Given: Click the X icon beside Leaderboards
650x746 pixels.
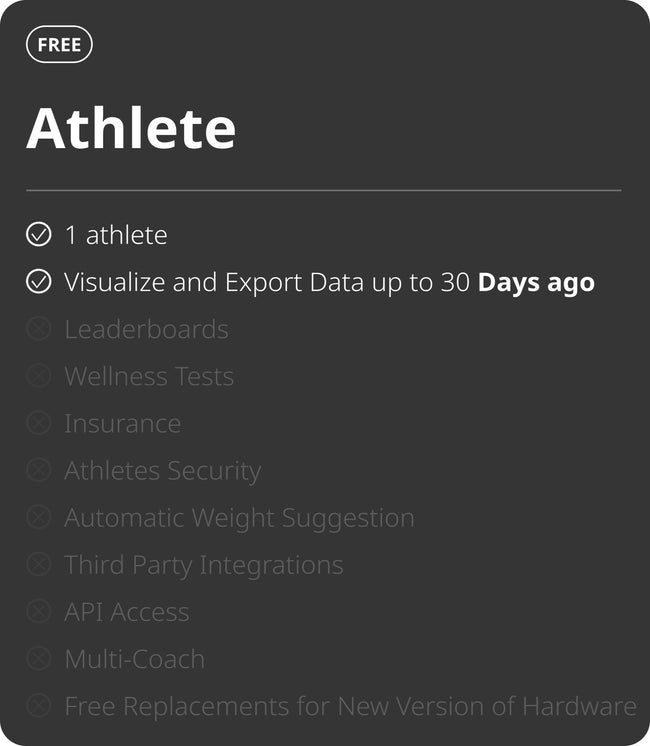Looking at the screenshot, I should coord(38,329).
